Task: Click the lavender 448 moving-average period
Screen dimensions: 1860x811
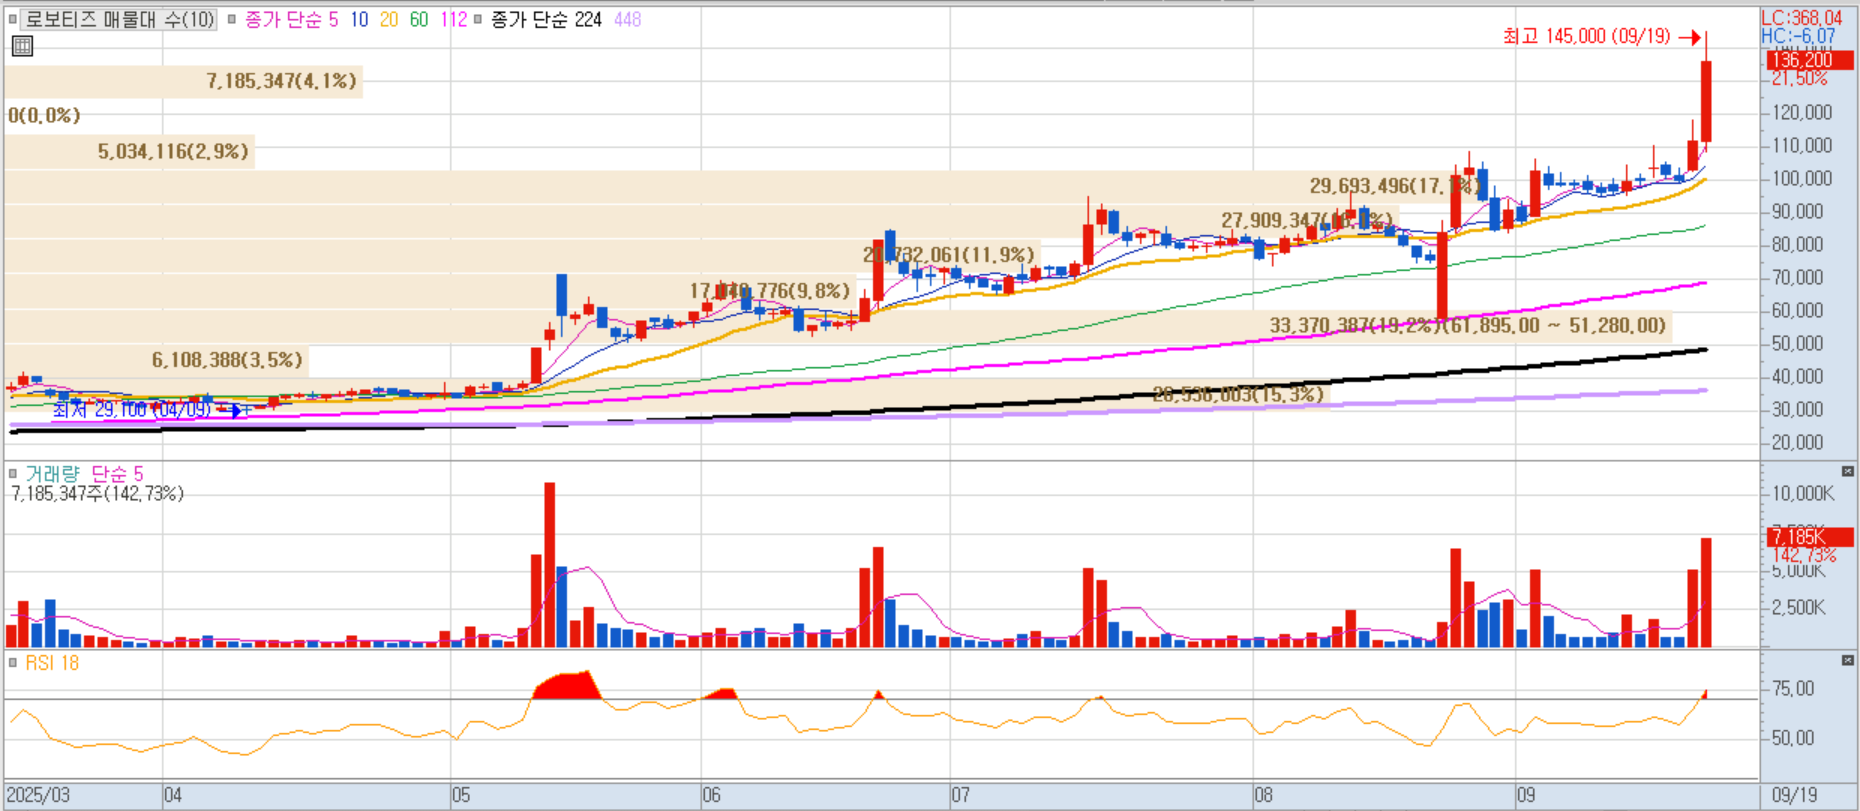Action: [627, 19]
